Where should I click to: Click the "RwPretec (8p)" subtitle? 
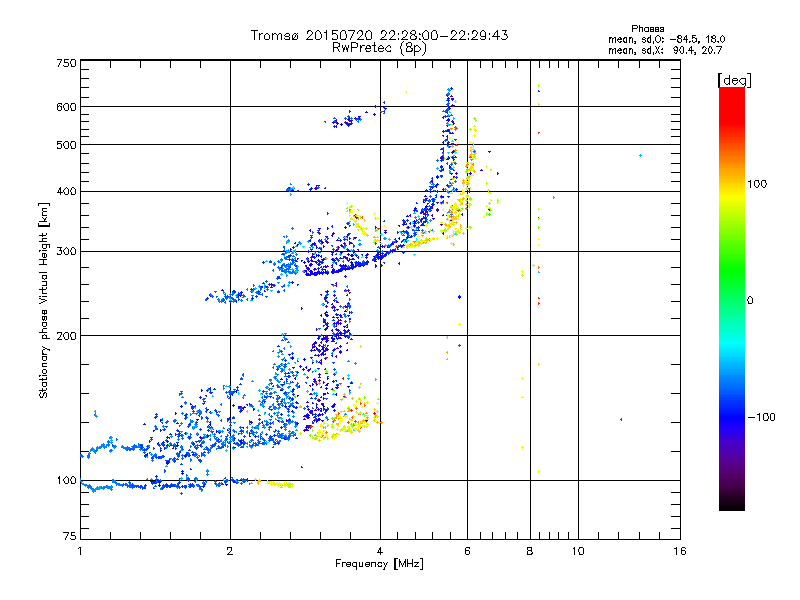pos(379,48)
